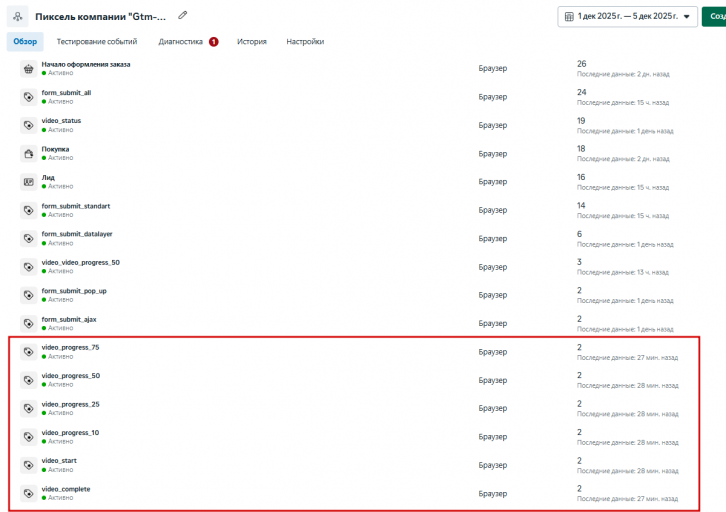
Task: Click shopping bag icon of Покупка event
Action: pyautogui.click(x=29, y=154)
